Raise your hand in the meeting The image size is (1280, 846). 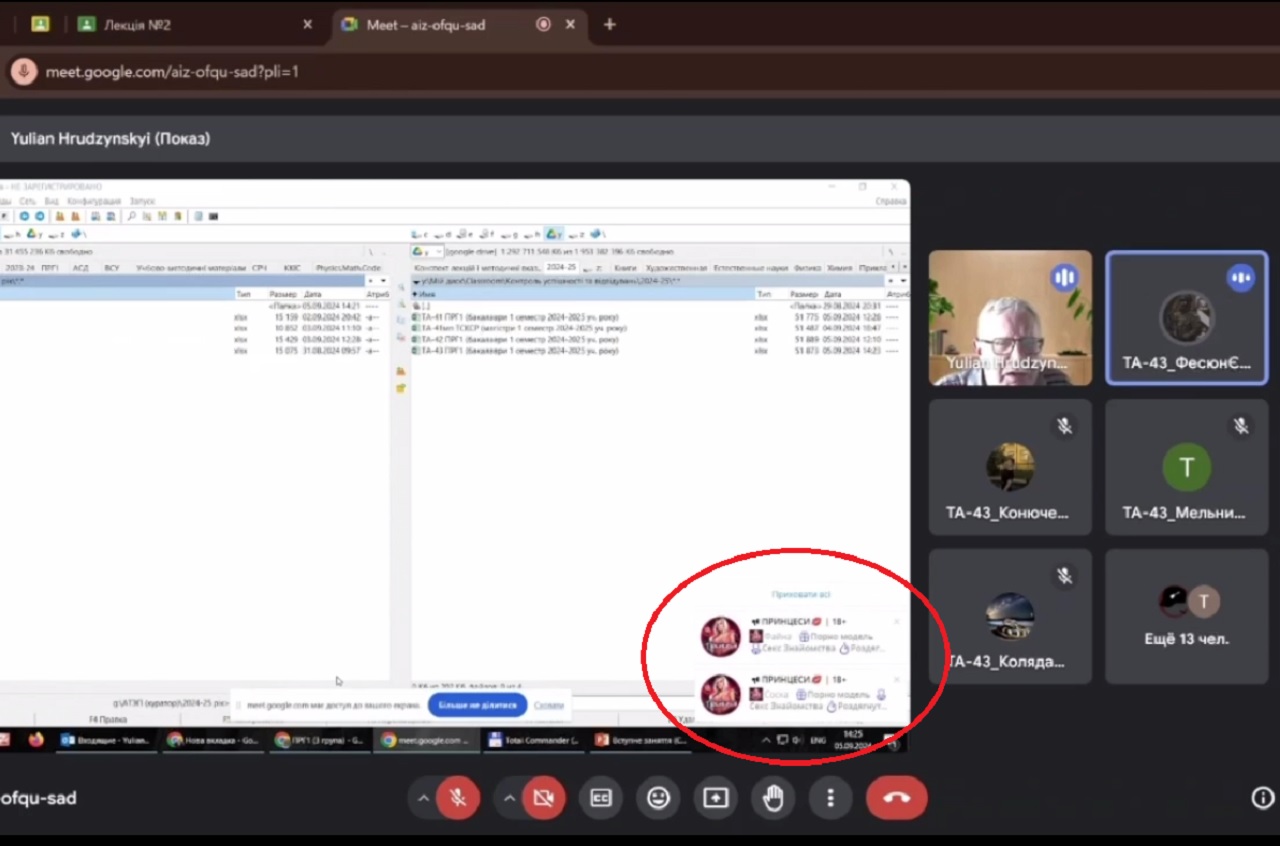773,798
